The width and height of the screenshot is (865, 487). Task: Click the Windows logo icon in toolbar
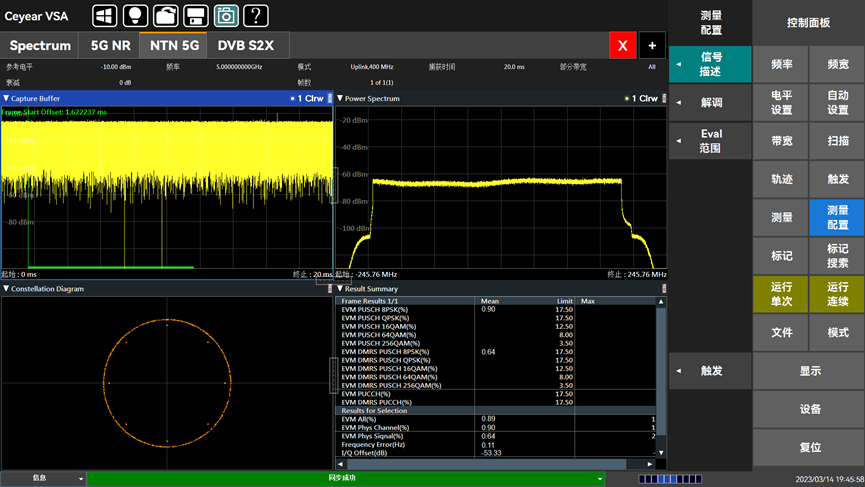tap(105, 15)
